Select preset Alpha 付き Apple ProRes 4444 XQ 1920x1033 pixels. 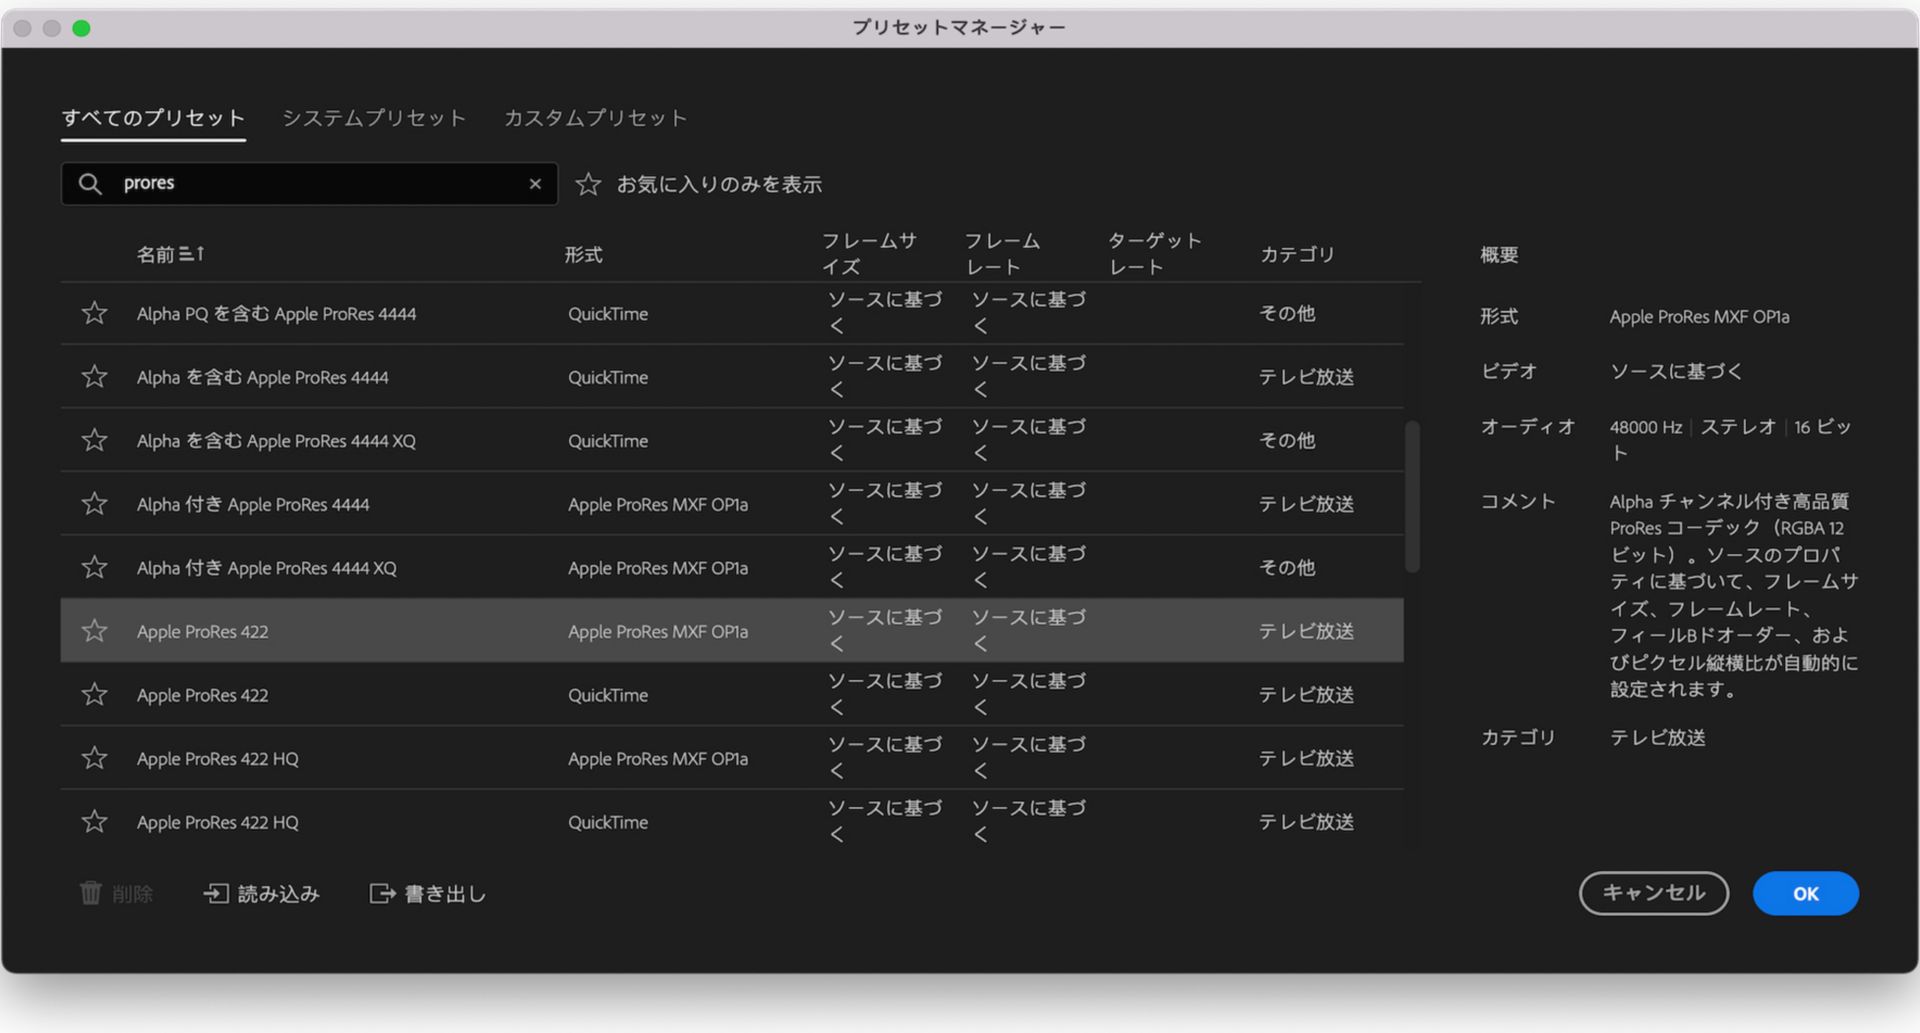(x=266, y=568)
